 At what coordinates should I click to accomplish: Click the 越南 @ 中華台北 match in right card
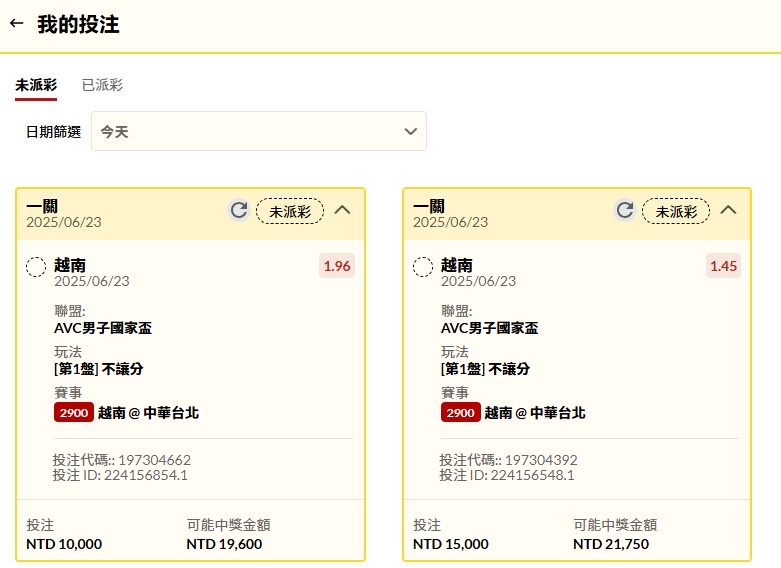[x=535, y=413]
